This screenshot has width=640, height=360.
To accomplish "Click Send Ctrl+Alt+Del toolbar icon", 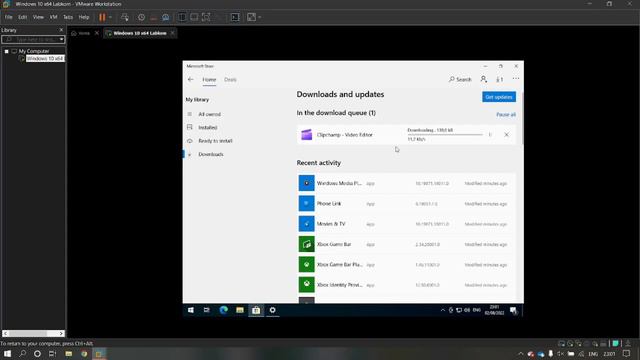I will (125, 17).
